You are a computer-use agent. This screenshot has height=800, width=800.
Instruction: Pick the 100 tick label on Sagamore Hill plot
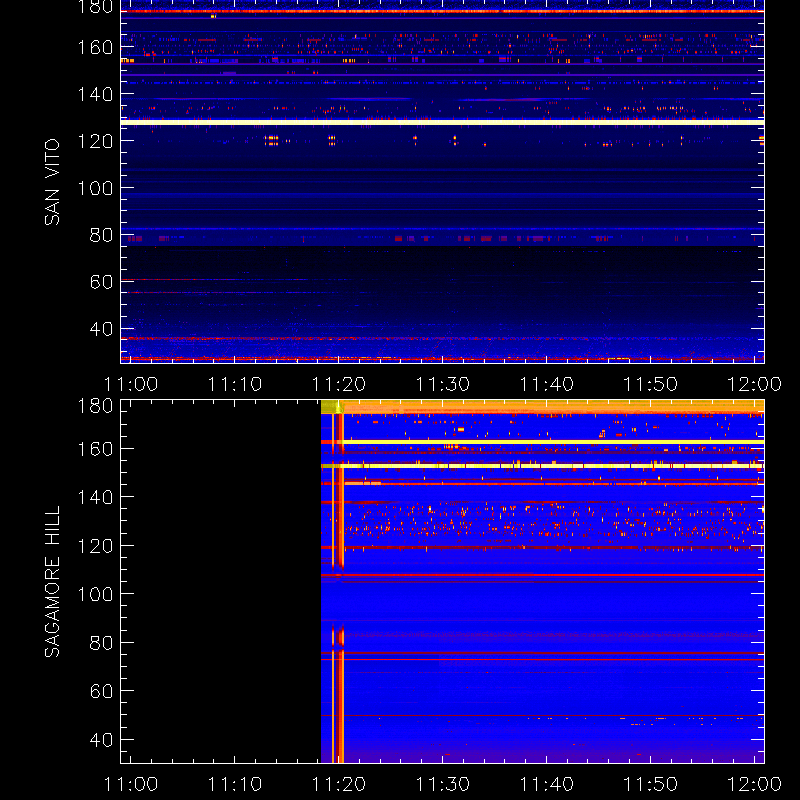point(95,594)
